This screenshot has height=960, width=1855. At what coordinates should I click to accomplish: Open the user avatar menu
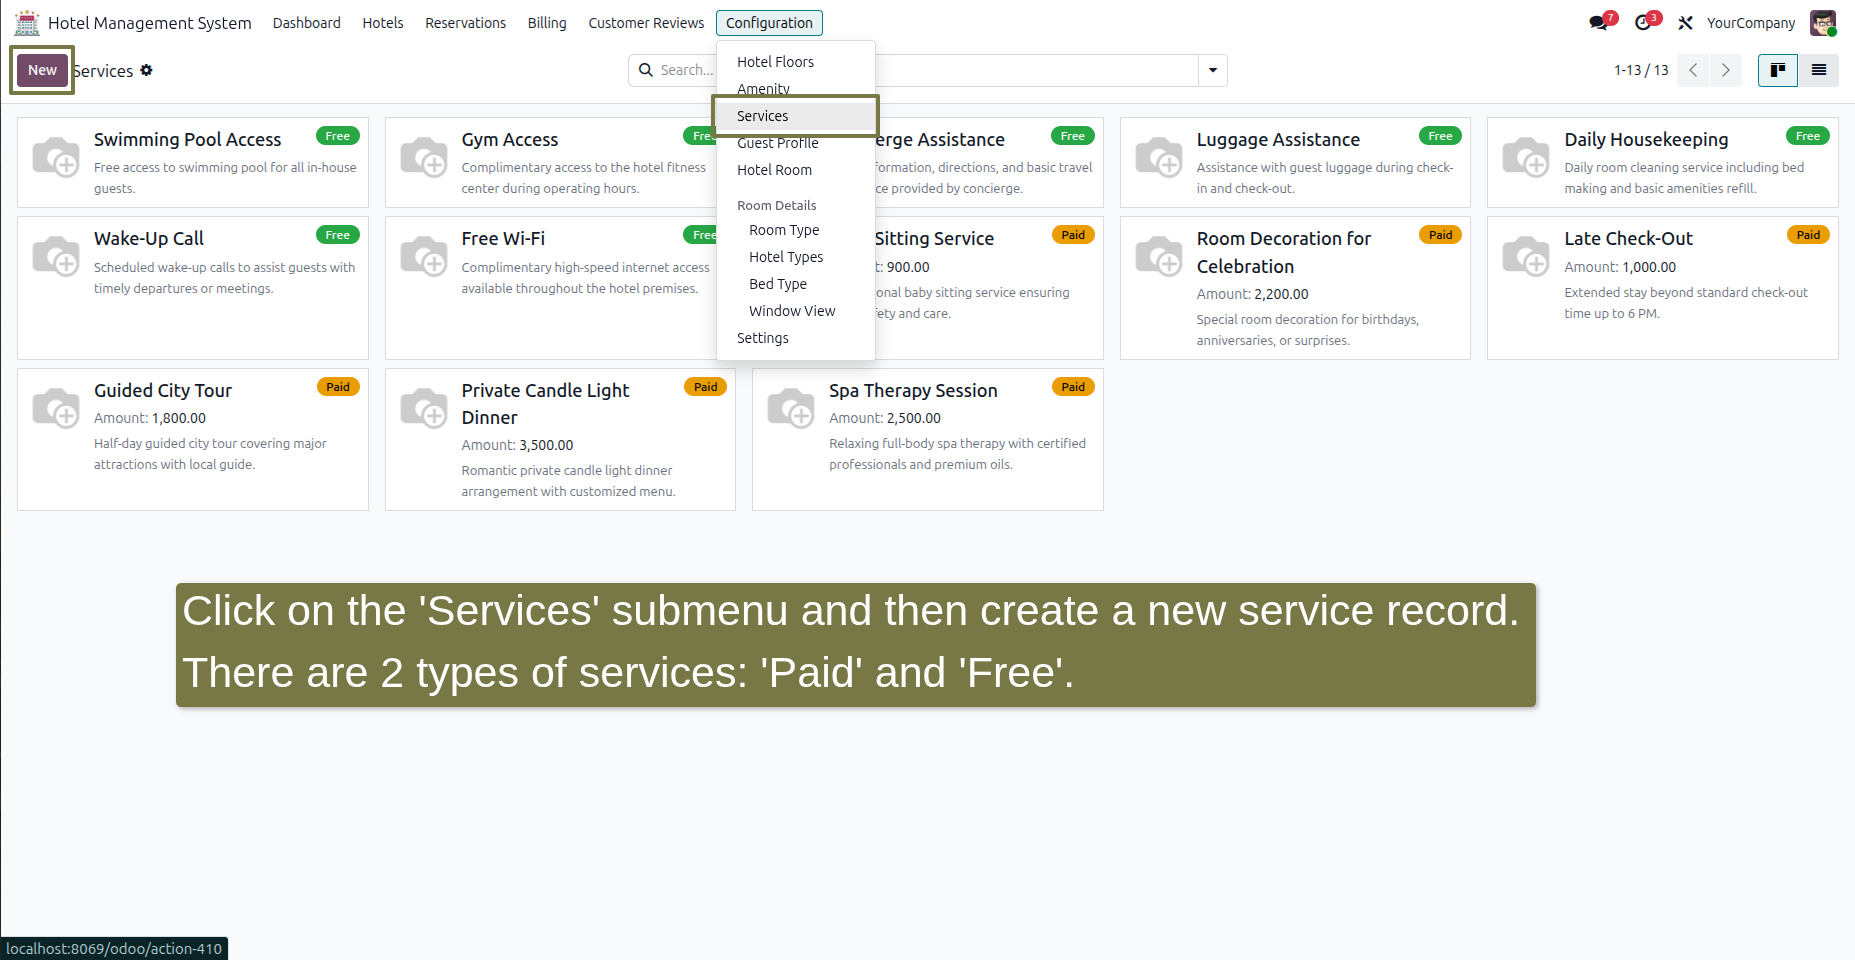pyautogui.click(x=1823, y=22)
